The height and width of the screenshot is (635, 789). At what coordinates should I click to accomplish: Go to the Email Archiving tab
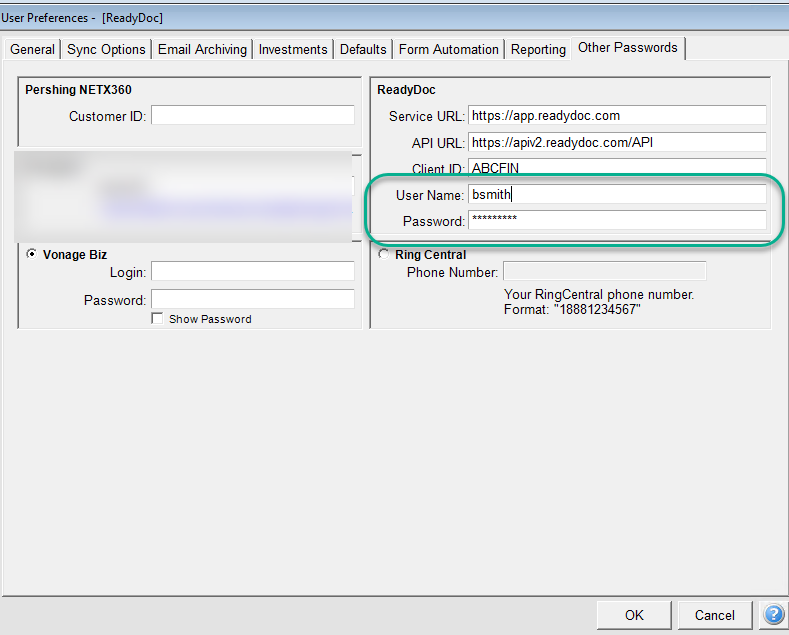coord(202,49)
